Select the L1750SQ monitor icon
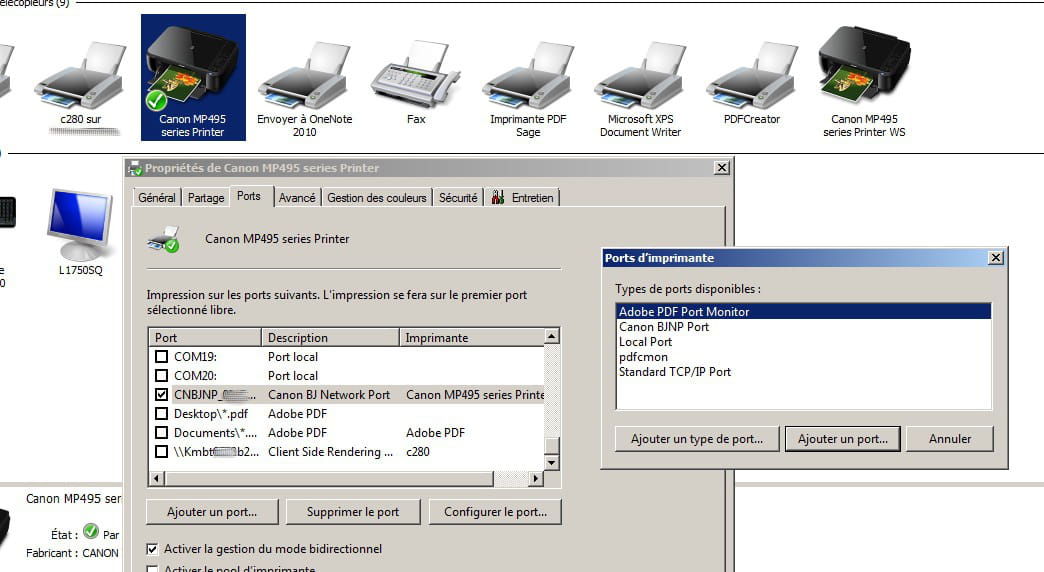 [x=80, y=224]
